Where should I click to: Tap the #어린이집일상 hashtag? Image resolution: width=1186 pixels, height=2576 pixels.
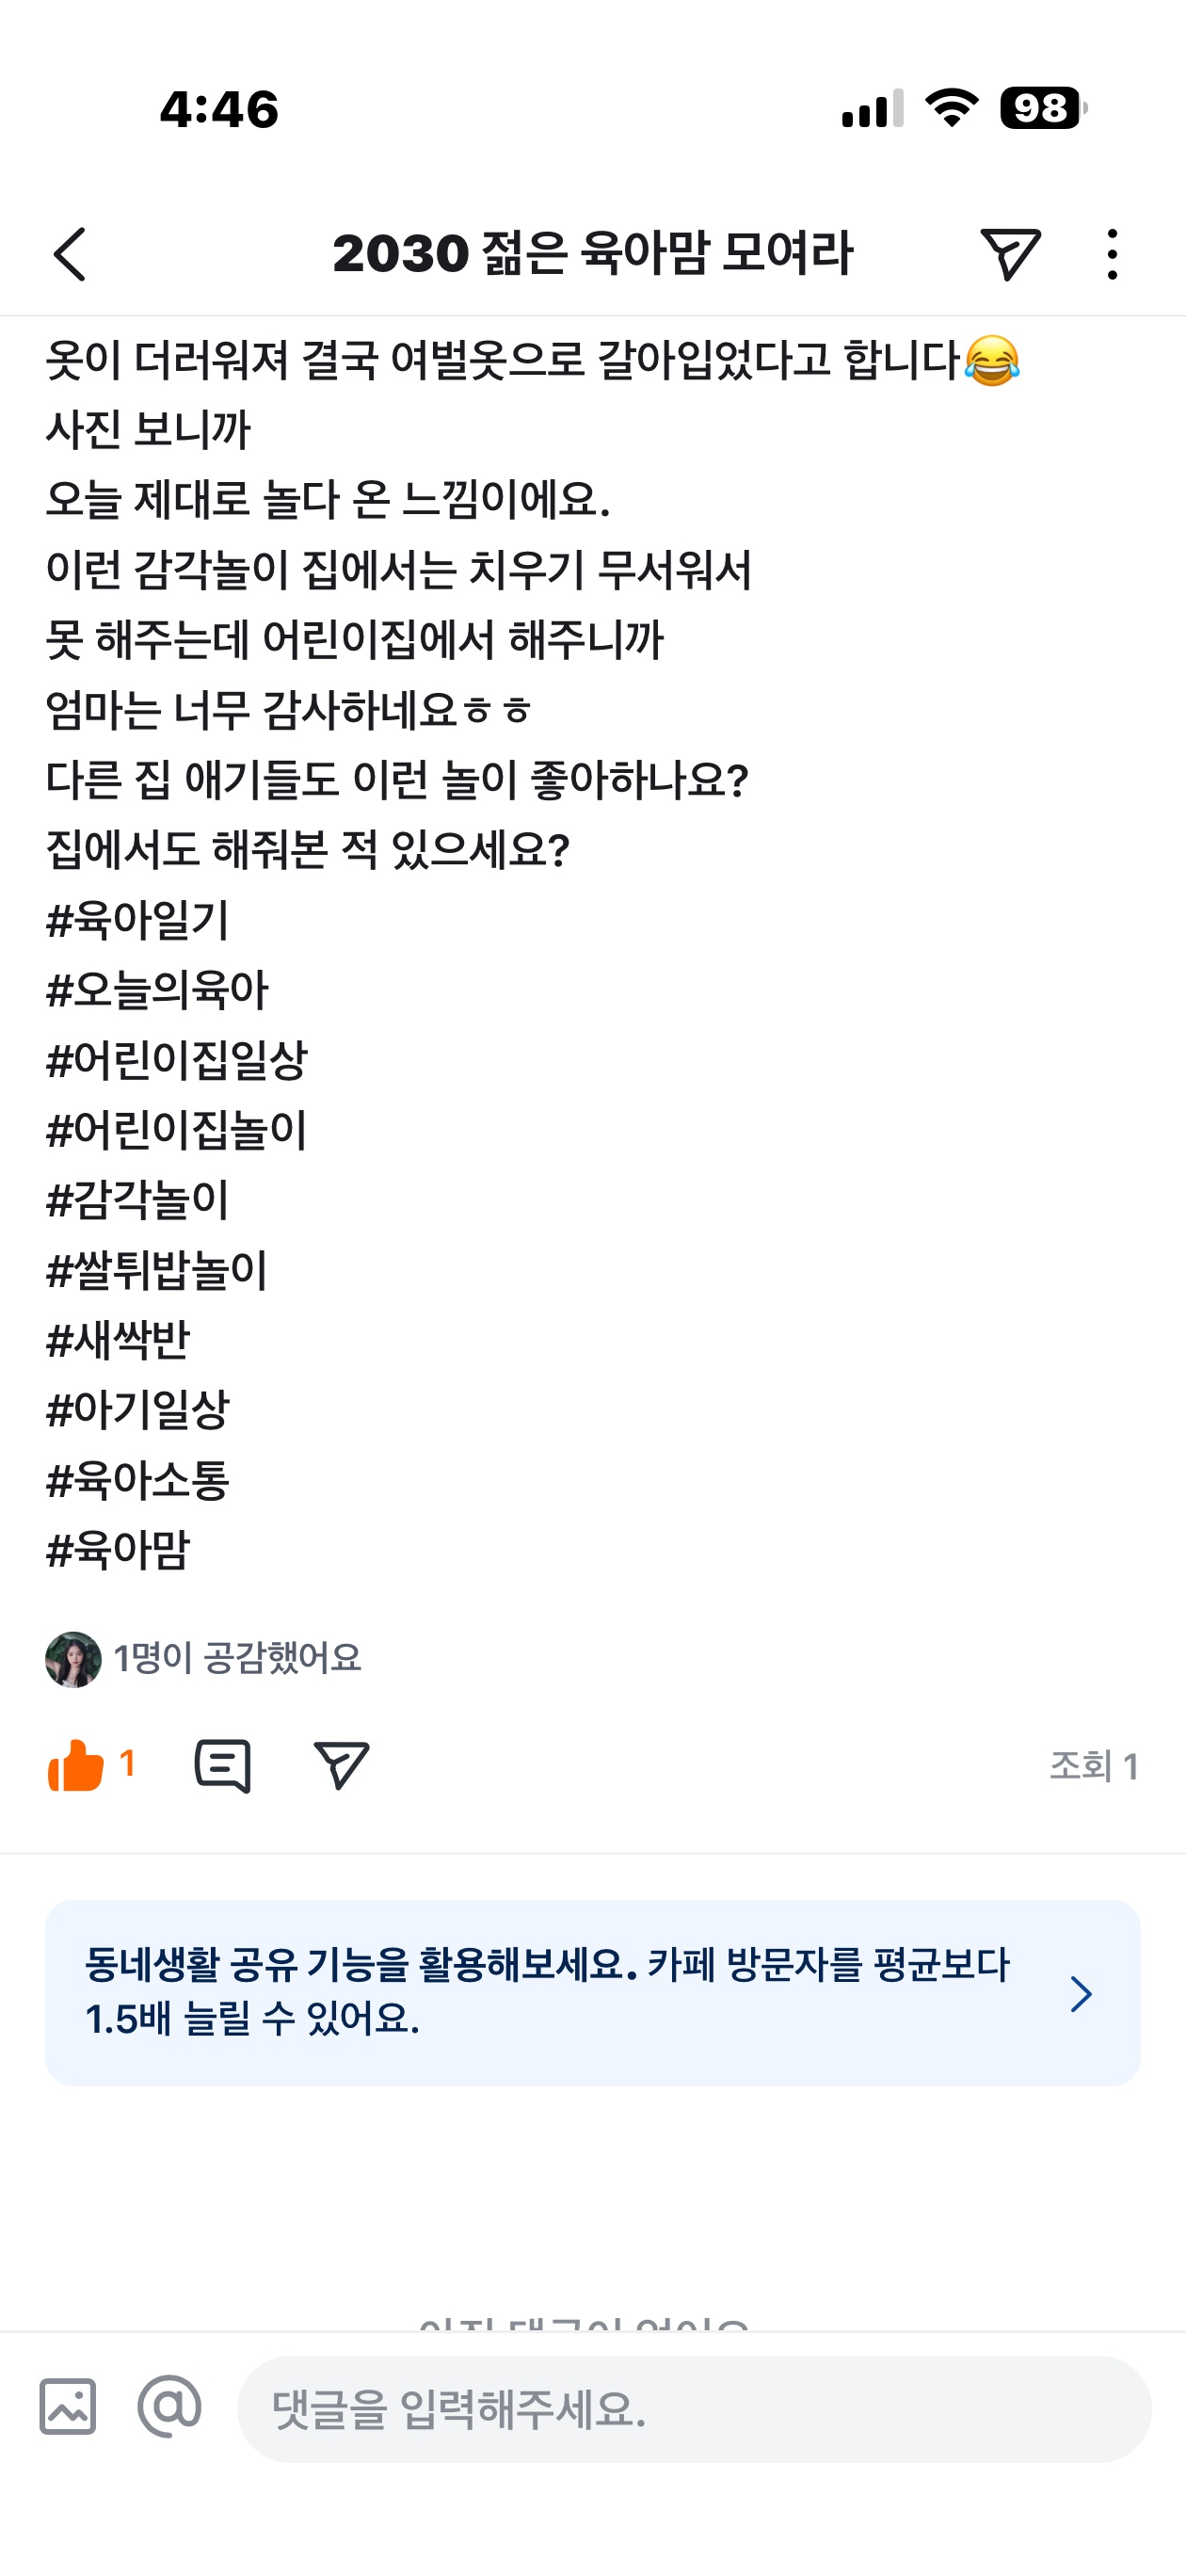pos(177,1060)
